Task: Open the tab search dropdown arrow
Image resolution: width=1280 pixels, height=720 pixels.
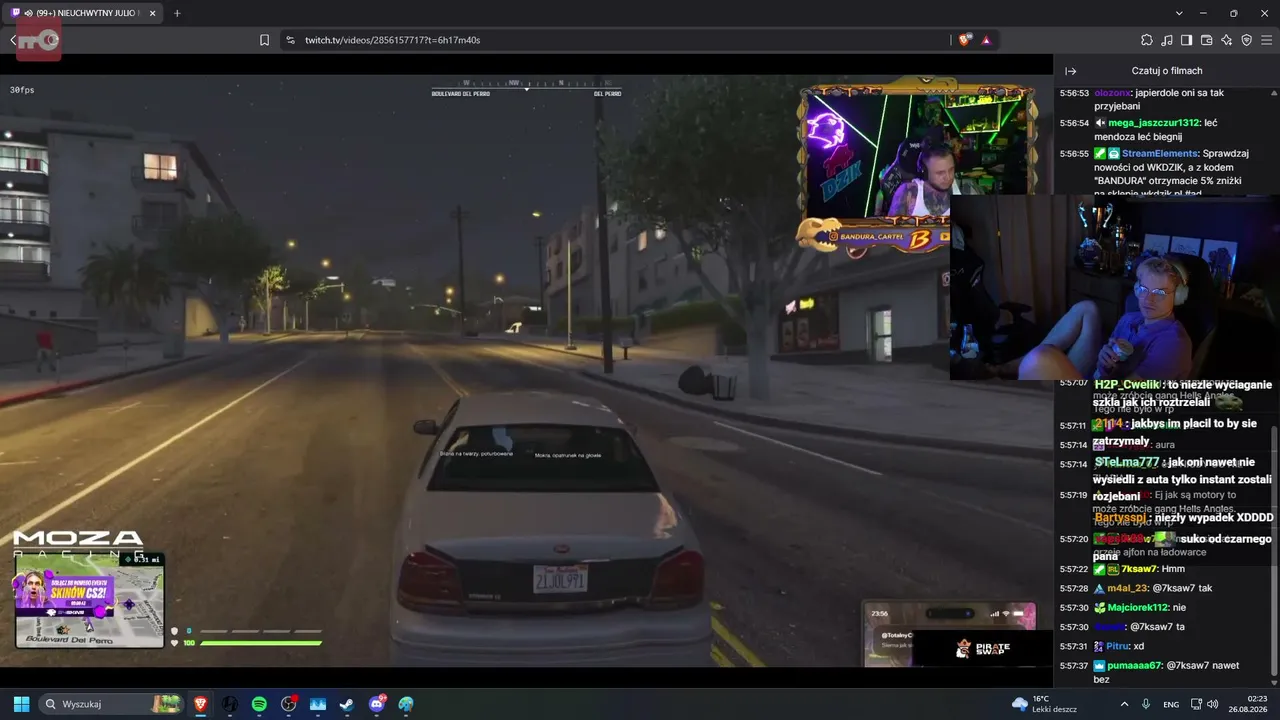Action: tap(1179, 13)
